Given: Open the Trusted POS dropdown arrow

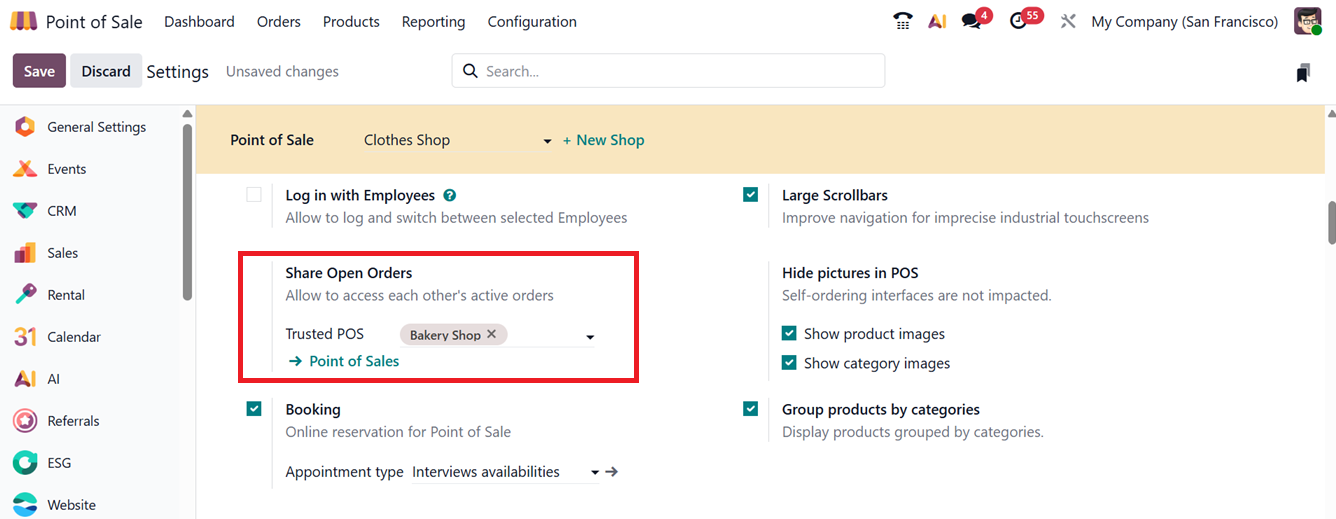Looking at the screenshot, I should coord(590,337).
